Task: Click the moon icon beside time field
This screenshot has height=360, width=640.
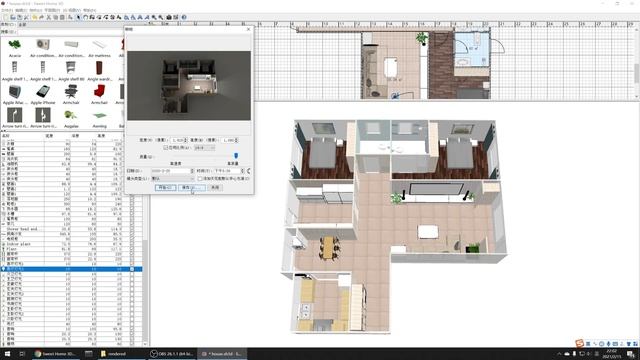Action: tap(248, 171)
